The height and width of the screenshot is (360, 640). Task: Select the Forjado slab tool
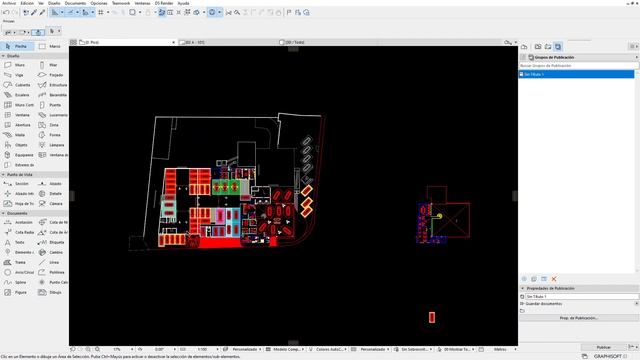pyautogui.click(x=51, y=75)
